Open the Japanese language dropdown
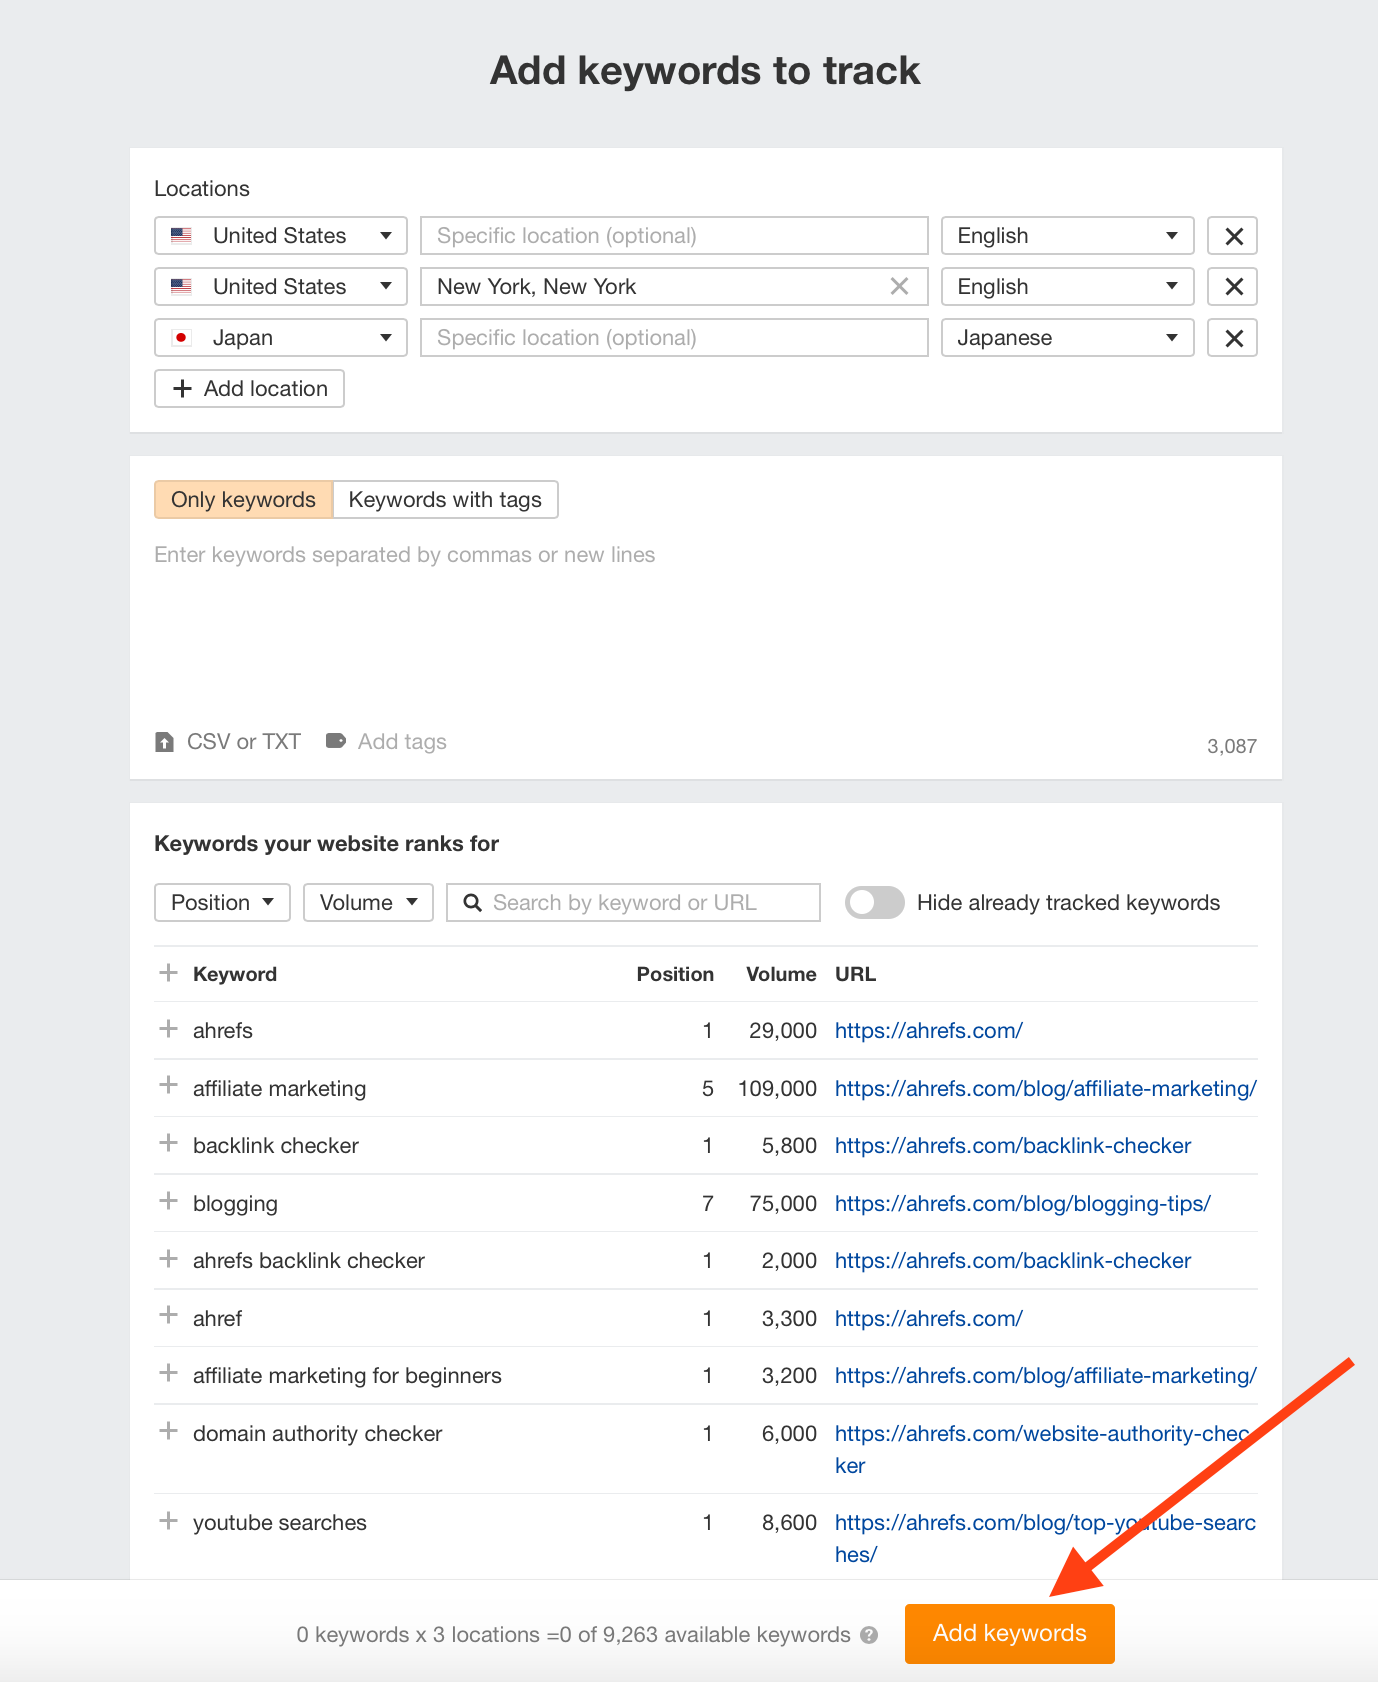 [1068, 338]
